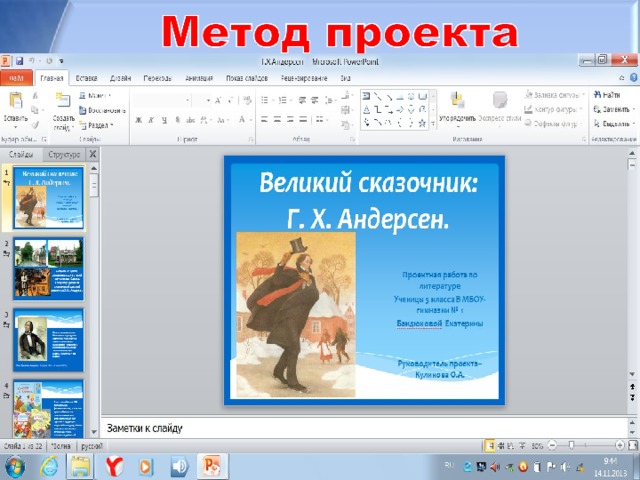Click the zoom slider handle in the status bar
The height and width of the screenshot is (480, 640).
coord(571,445)
